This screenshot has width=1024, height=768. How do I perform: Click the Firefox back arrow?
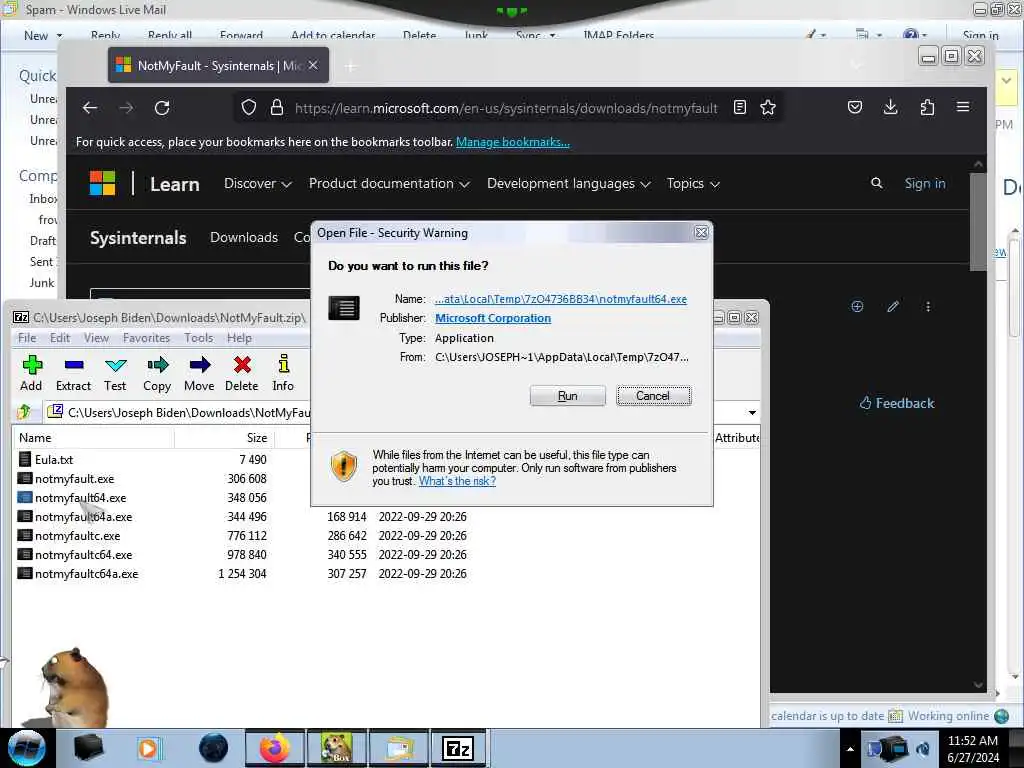[x=90, y=108]
